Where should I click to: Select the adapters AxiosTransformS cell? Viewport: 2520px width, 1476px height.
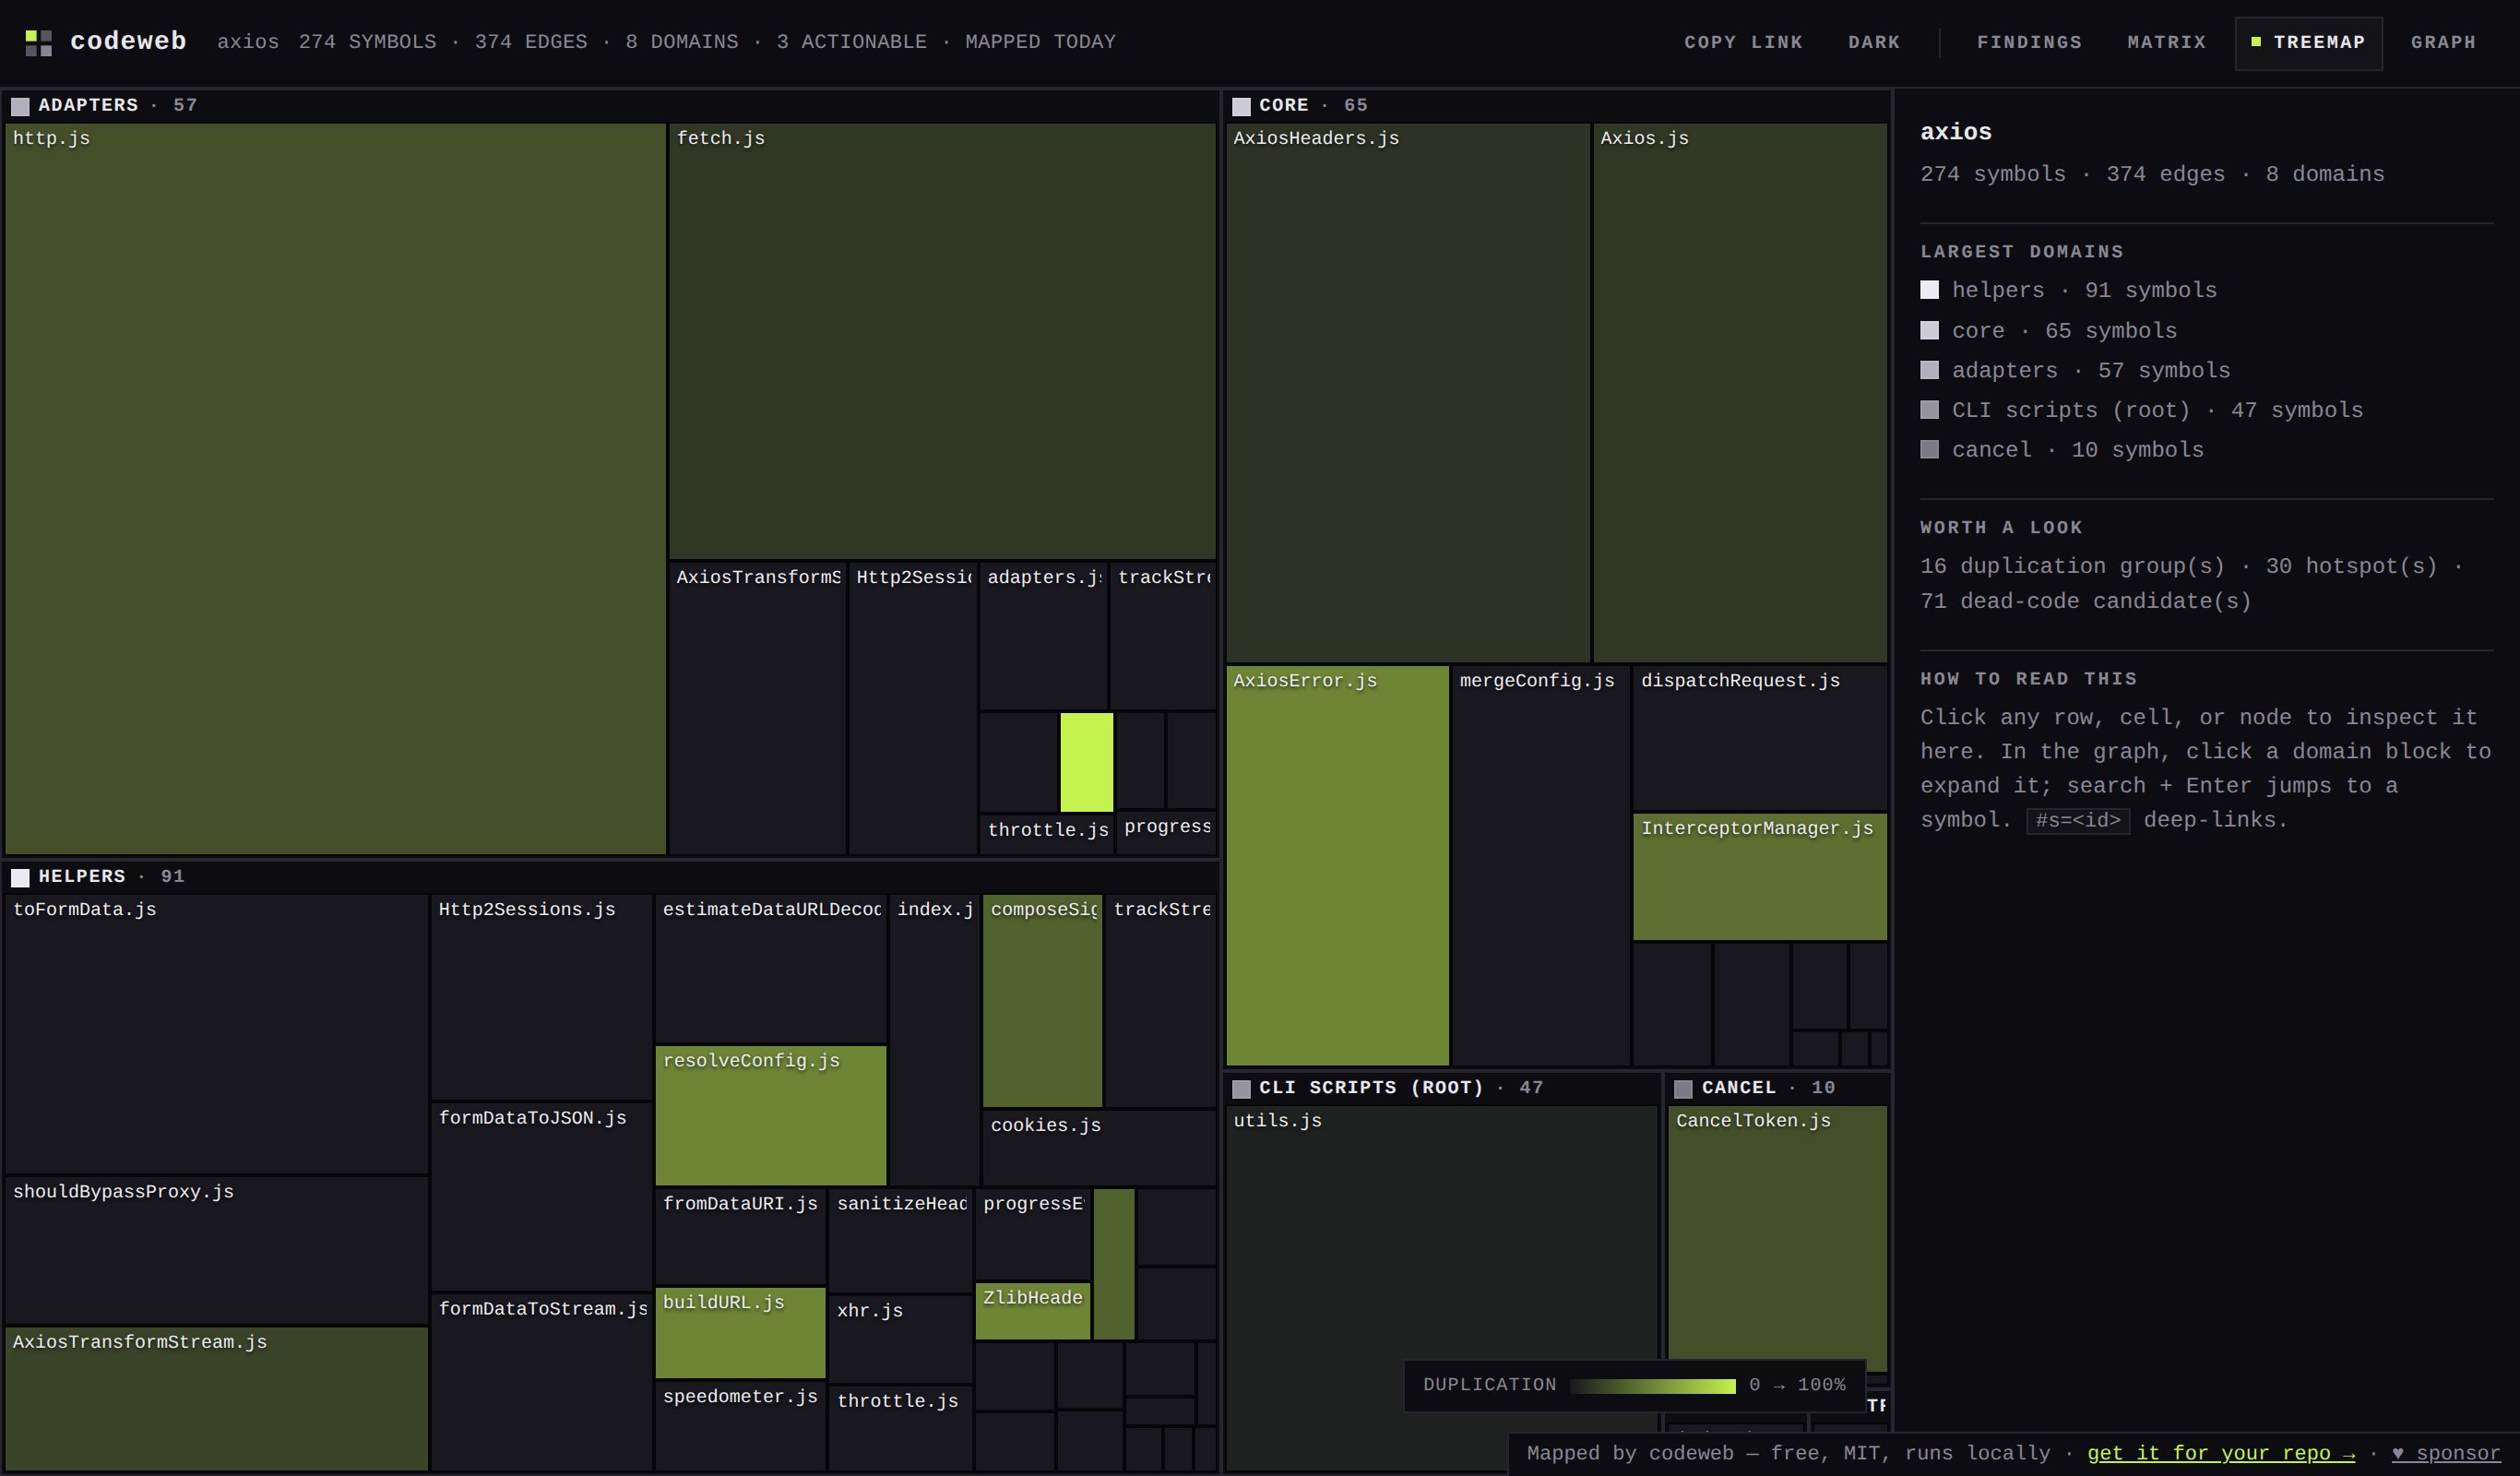click(757, 707)
